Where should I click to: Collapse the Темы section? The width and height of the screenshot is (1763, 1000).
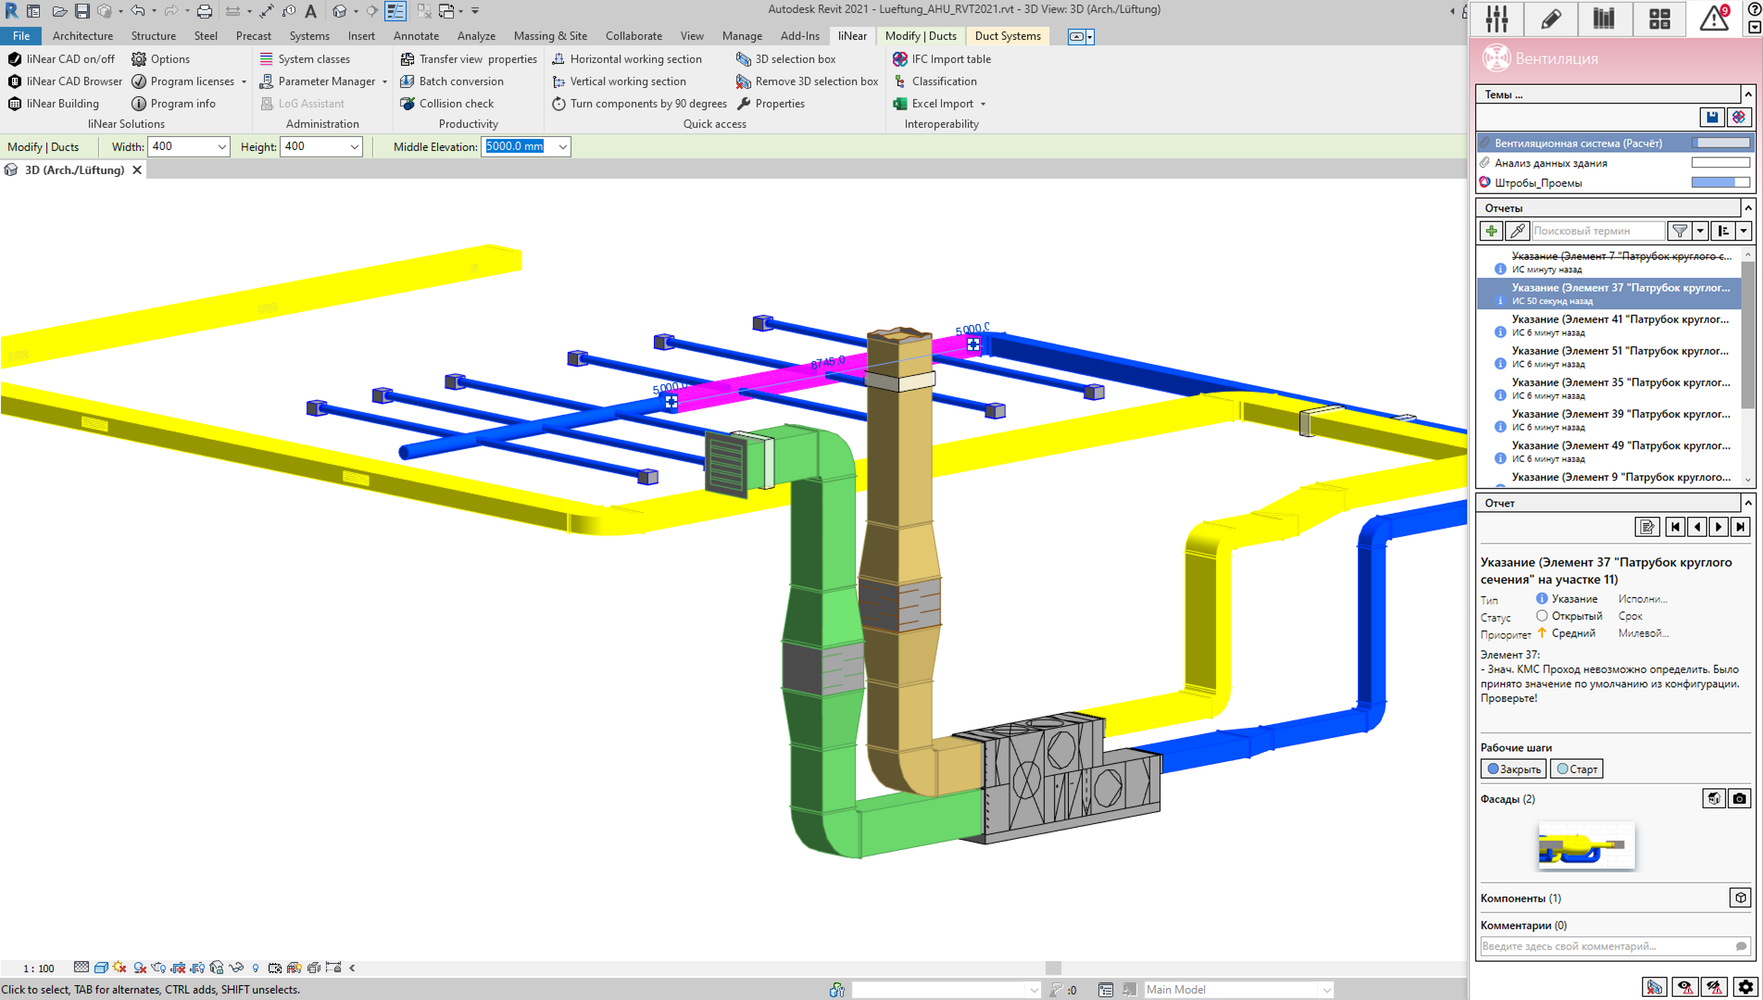click(x=1747, y=94)
